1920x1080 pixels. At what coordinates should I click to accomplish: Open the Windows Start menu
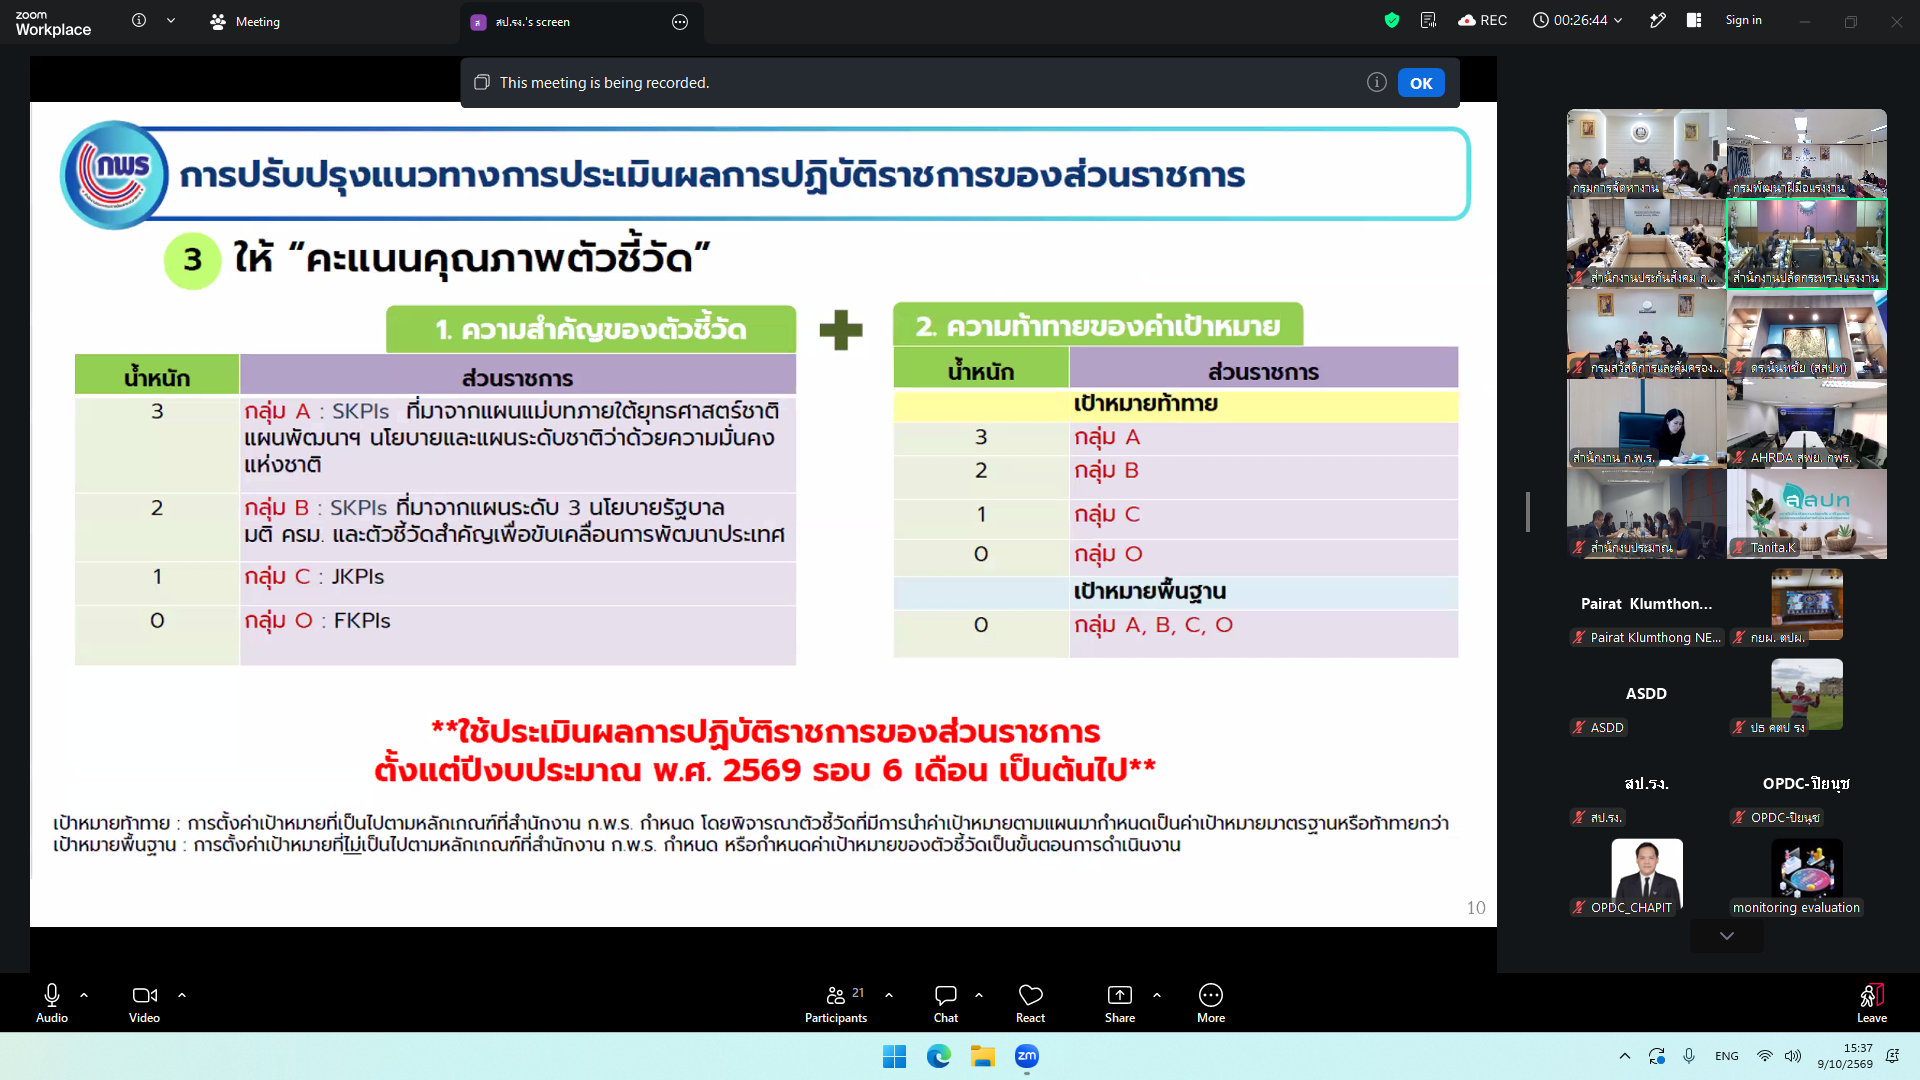894,1056
